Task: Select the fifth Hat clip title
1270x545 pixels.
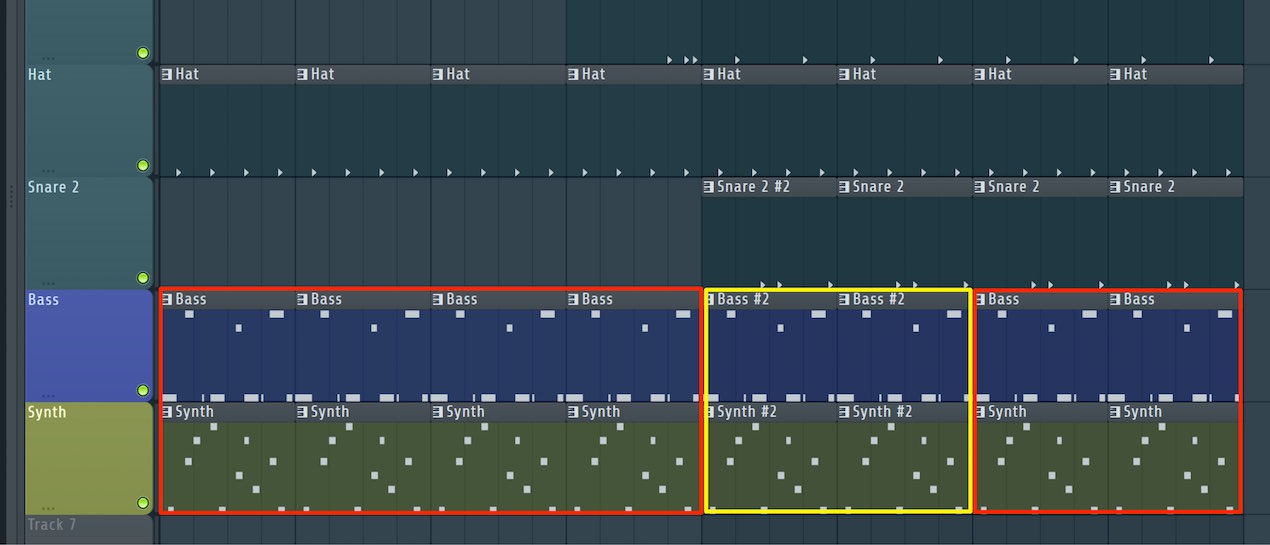Action: (729, 74)
